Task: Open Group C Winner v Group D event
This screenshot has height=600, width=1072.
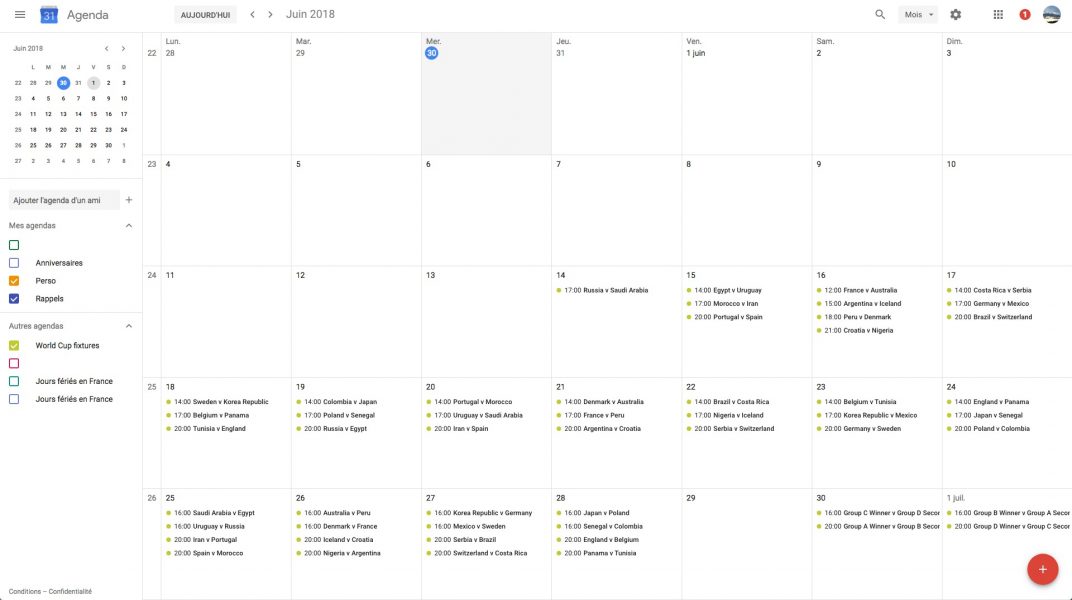Action: coord(878,513)
